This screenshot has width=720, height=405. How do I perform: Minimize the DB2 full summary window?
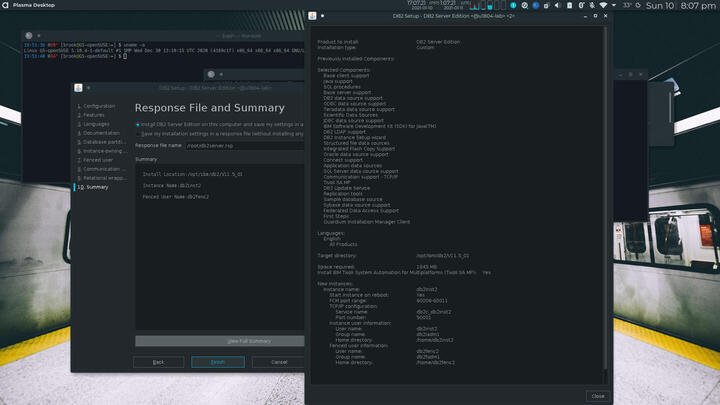(585, 16)
